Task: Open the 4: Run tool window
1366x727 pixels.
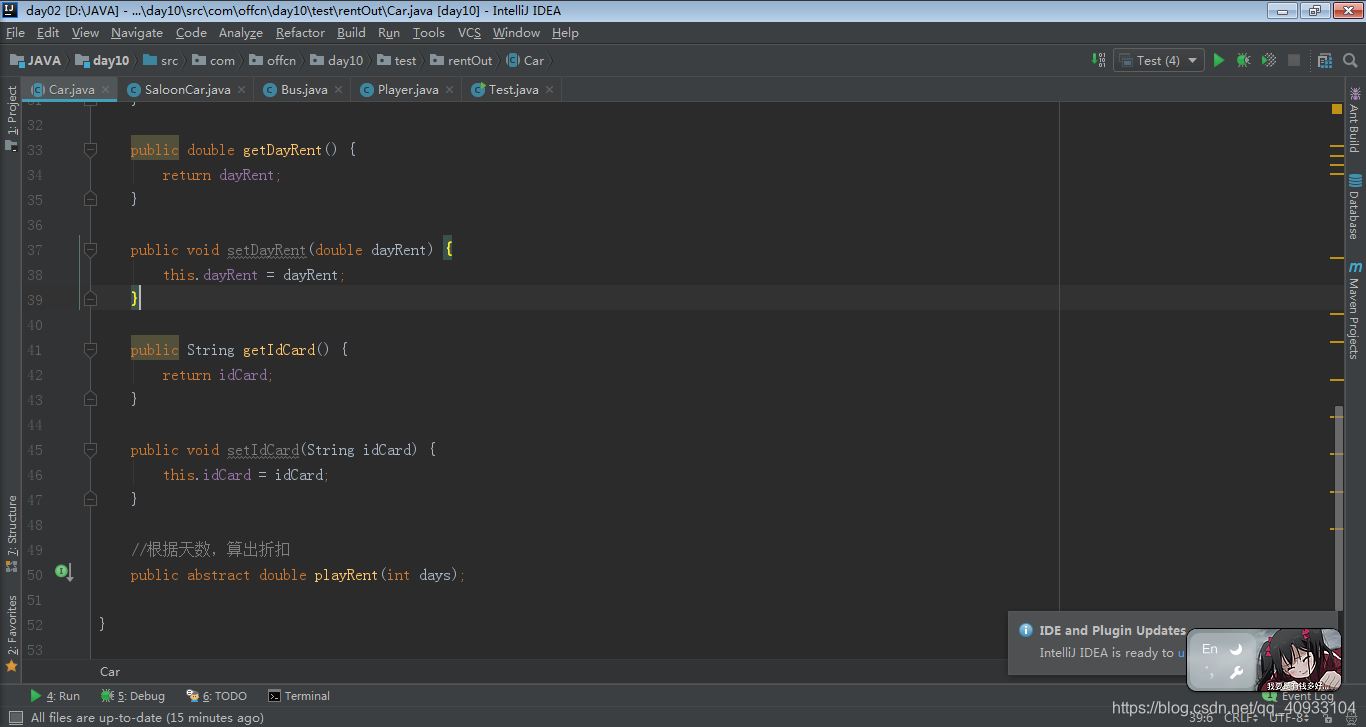Action: point(55,696)
